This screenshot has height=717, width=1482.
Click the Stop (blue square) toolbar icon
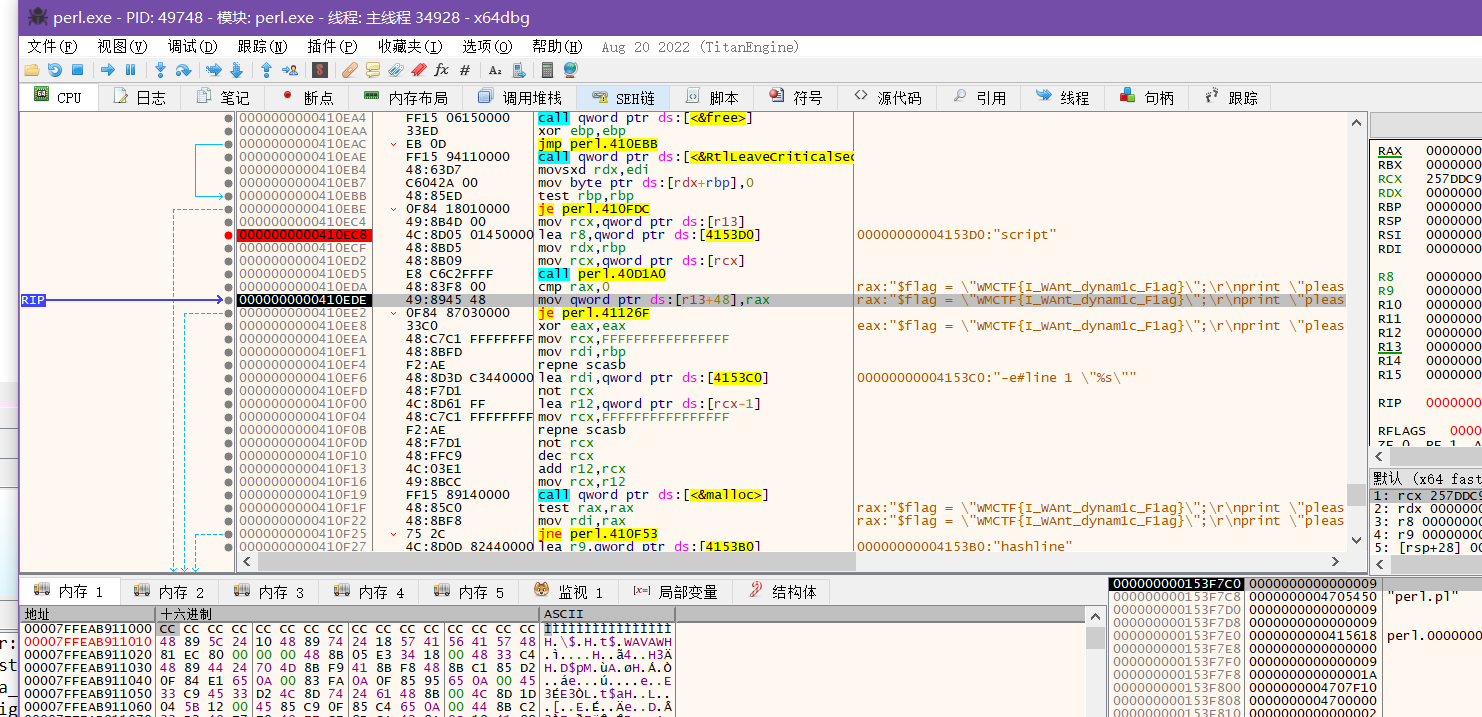77,70
